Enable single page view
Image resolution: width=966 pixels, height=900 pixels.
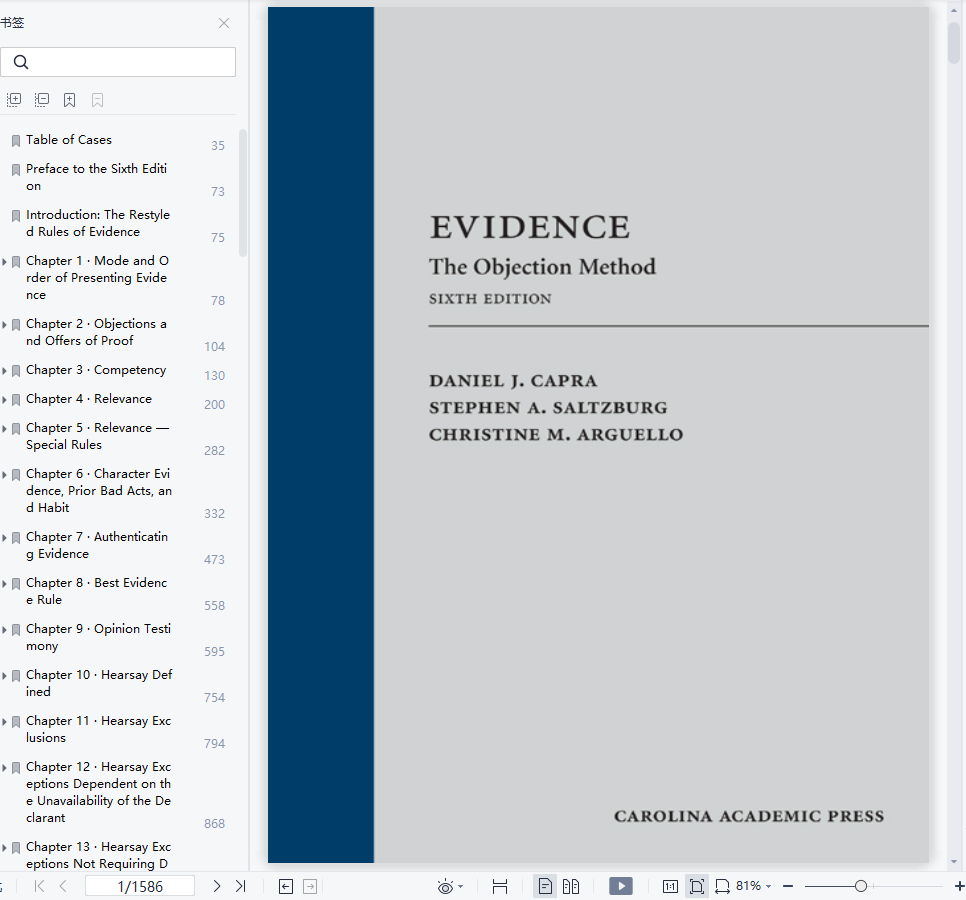pos(545,886)
